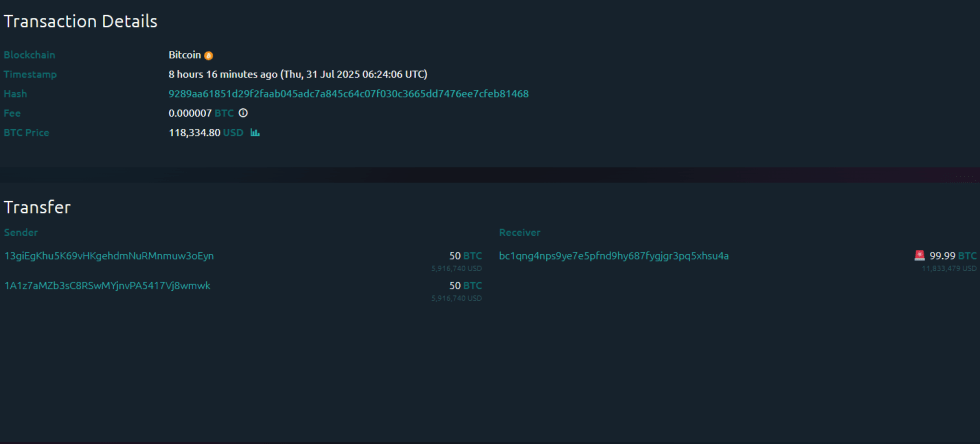980x444 pixels.
Task: Click the Sender column label
Action: (21, 233)
